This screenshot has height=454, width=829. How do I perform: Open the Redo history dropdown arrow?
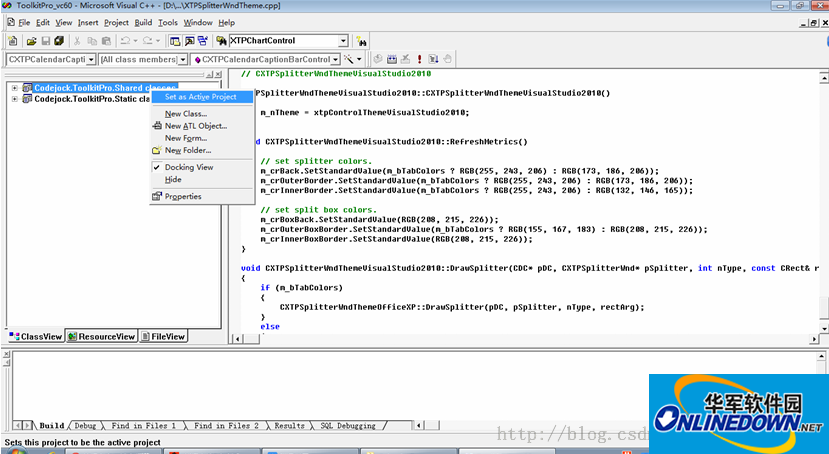(x=157, y=41)
